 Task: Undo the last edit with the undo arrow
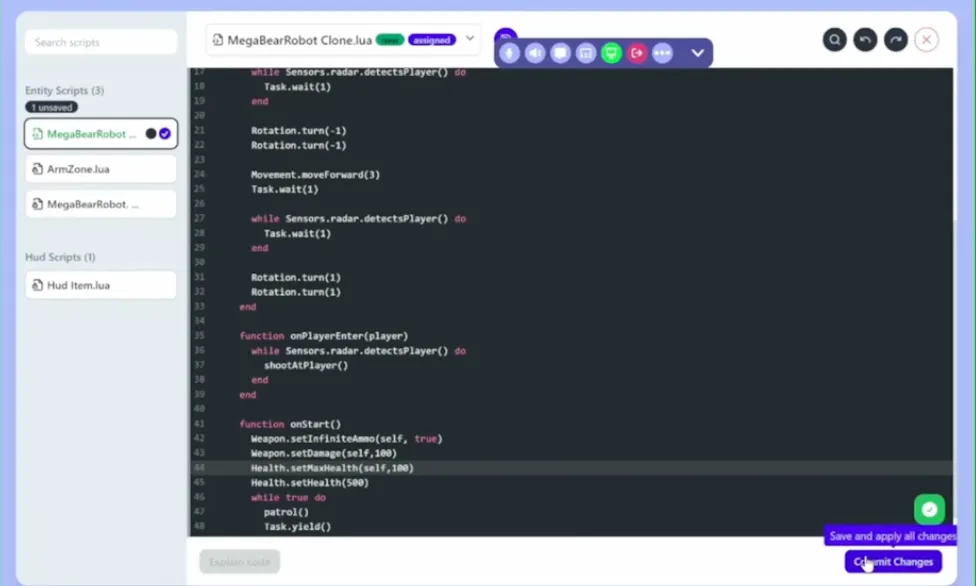(865, 40)
